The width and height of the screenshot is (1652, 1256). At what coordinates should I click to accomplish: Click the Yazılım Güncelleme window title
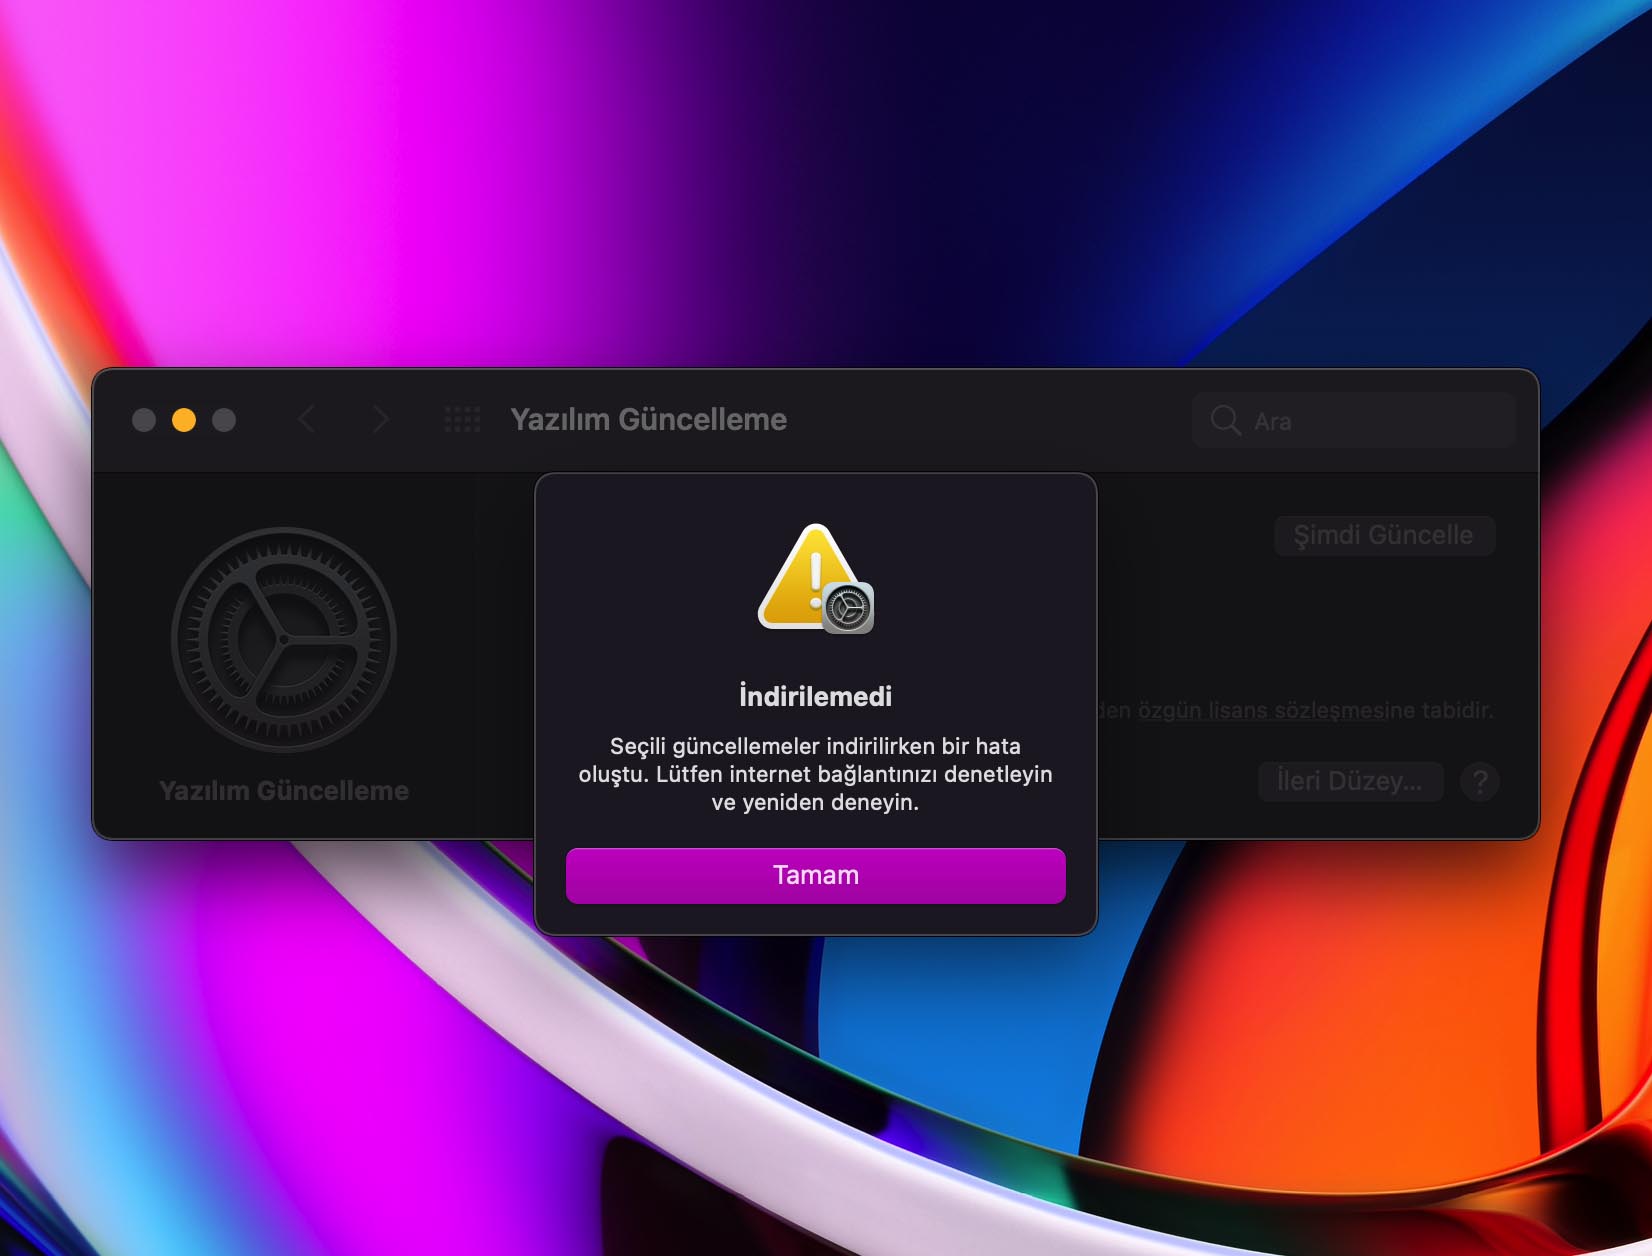point(648,419)
